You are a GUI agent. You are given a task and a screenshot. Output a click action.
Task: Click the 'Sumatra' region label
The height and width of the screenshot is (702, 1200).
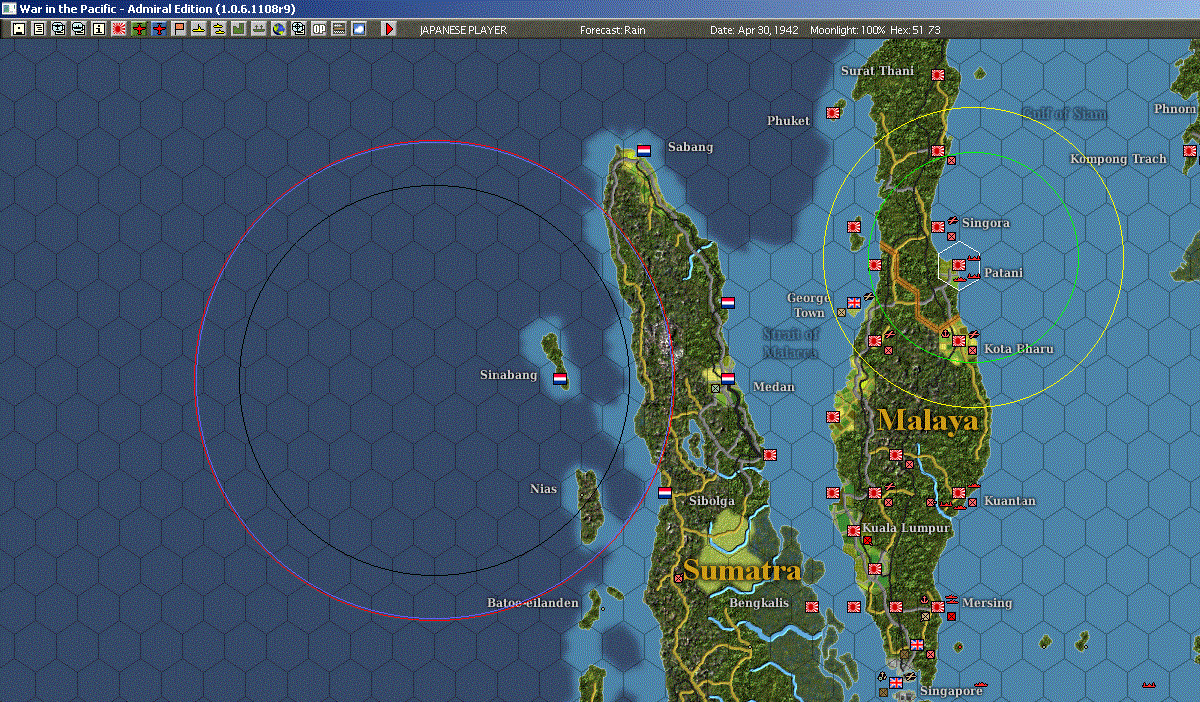click(742, 571)
